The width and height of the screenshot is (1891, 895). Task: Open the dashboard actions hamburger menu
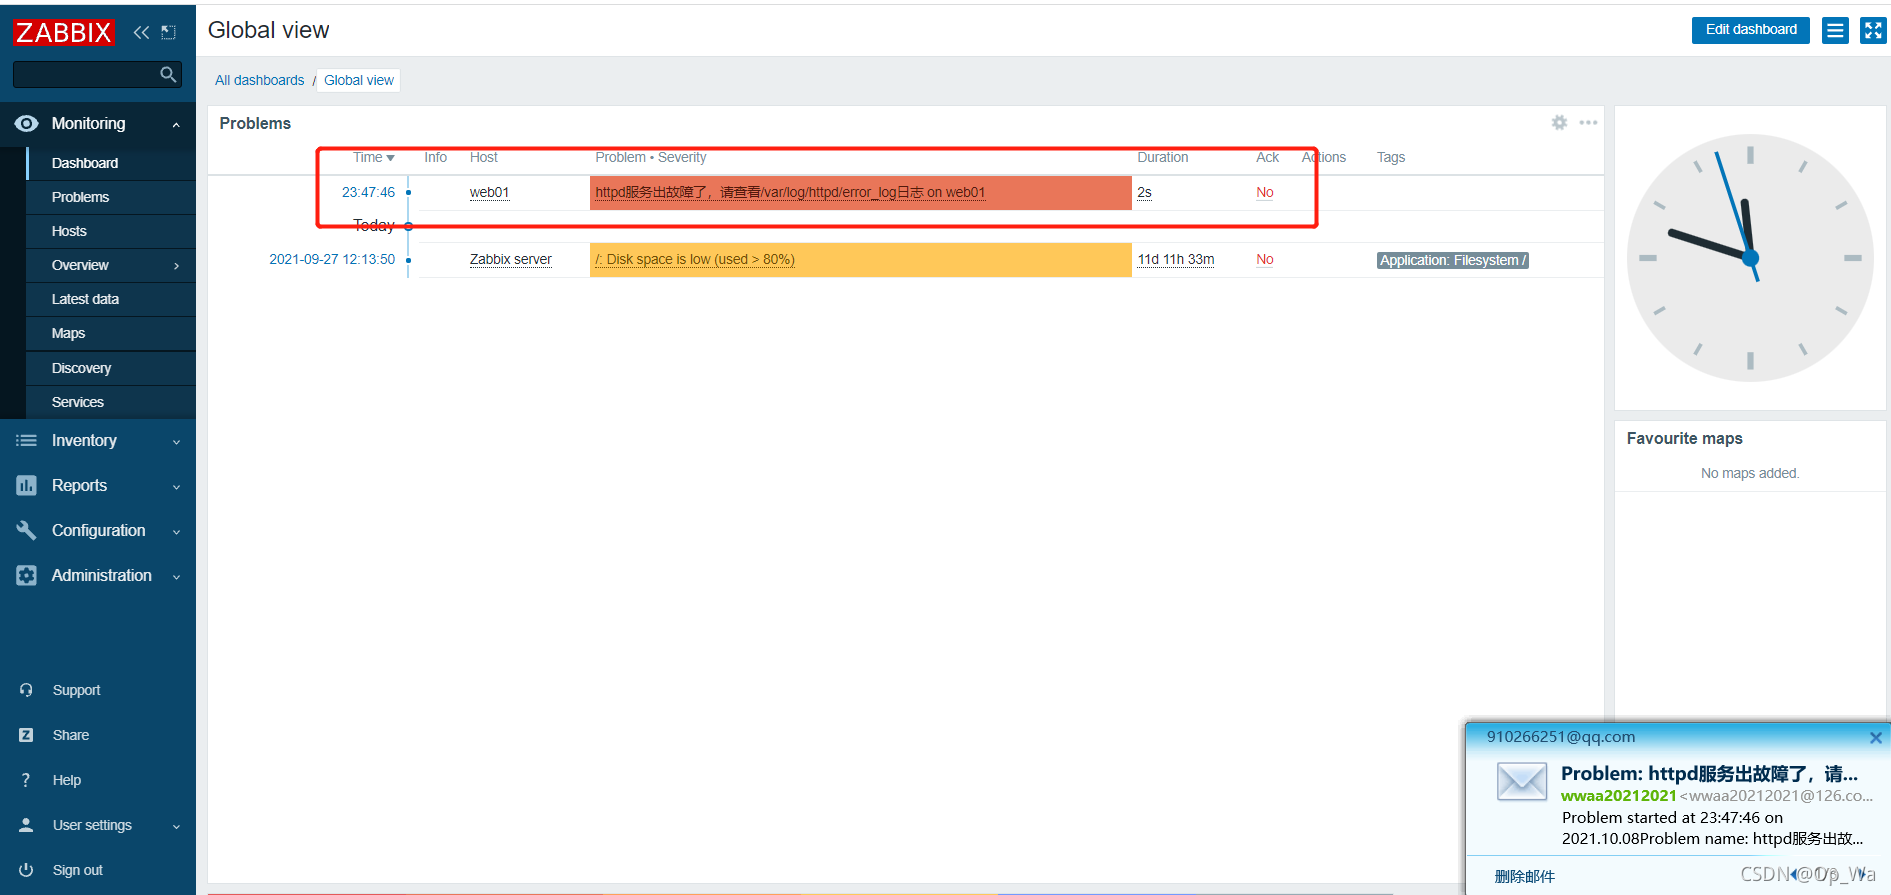(1835, 30)
